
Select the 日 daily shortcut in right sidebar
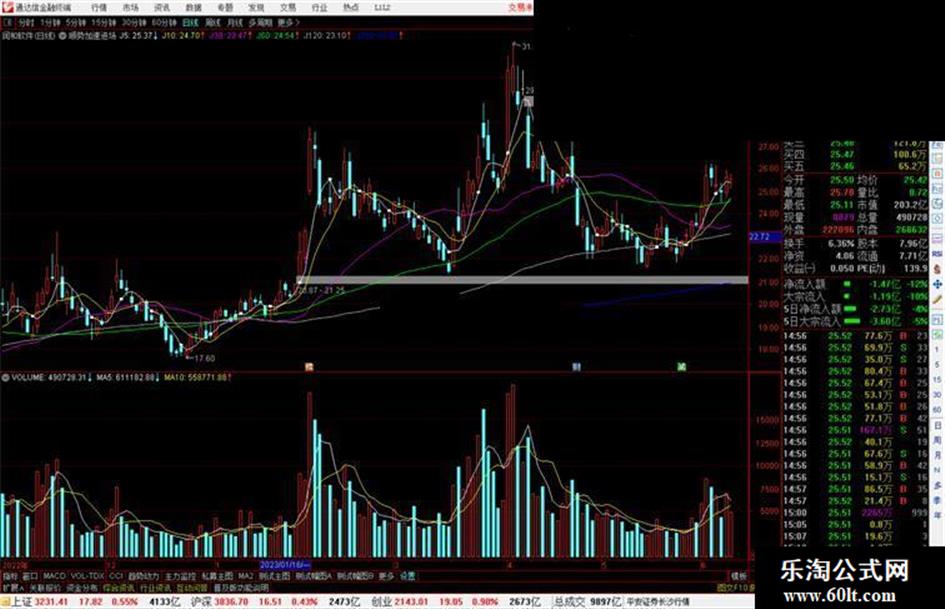(938, 426)
